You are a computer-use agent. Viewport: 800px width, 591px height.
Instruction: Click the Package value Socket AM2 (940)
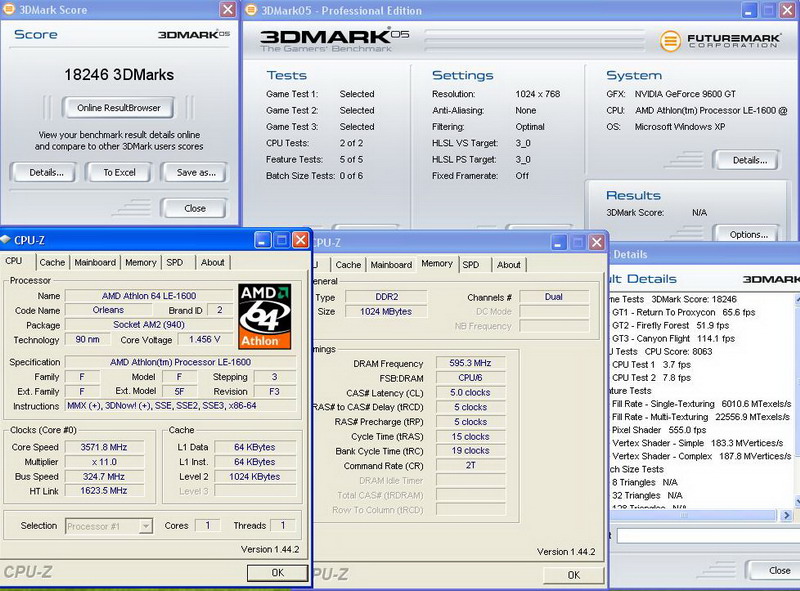149,325
